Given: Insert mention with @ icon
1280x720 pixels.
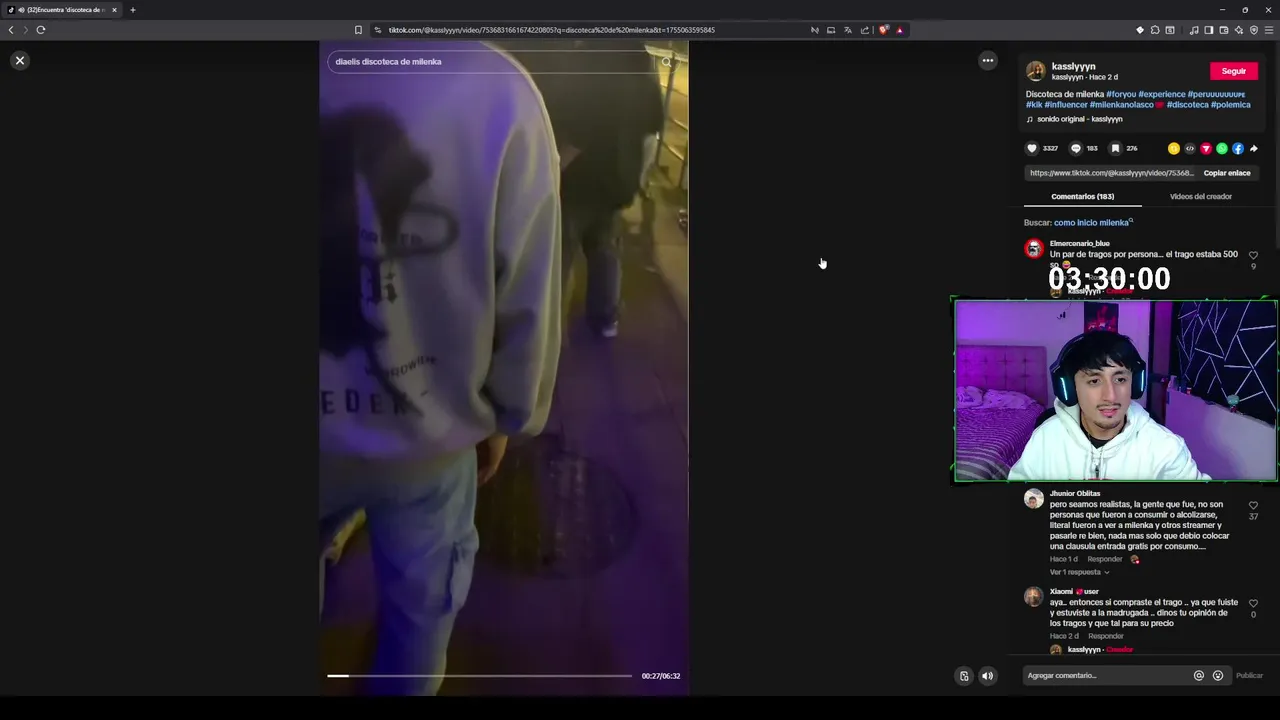Looking at the screenshot, I should (1199, 676).
